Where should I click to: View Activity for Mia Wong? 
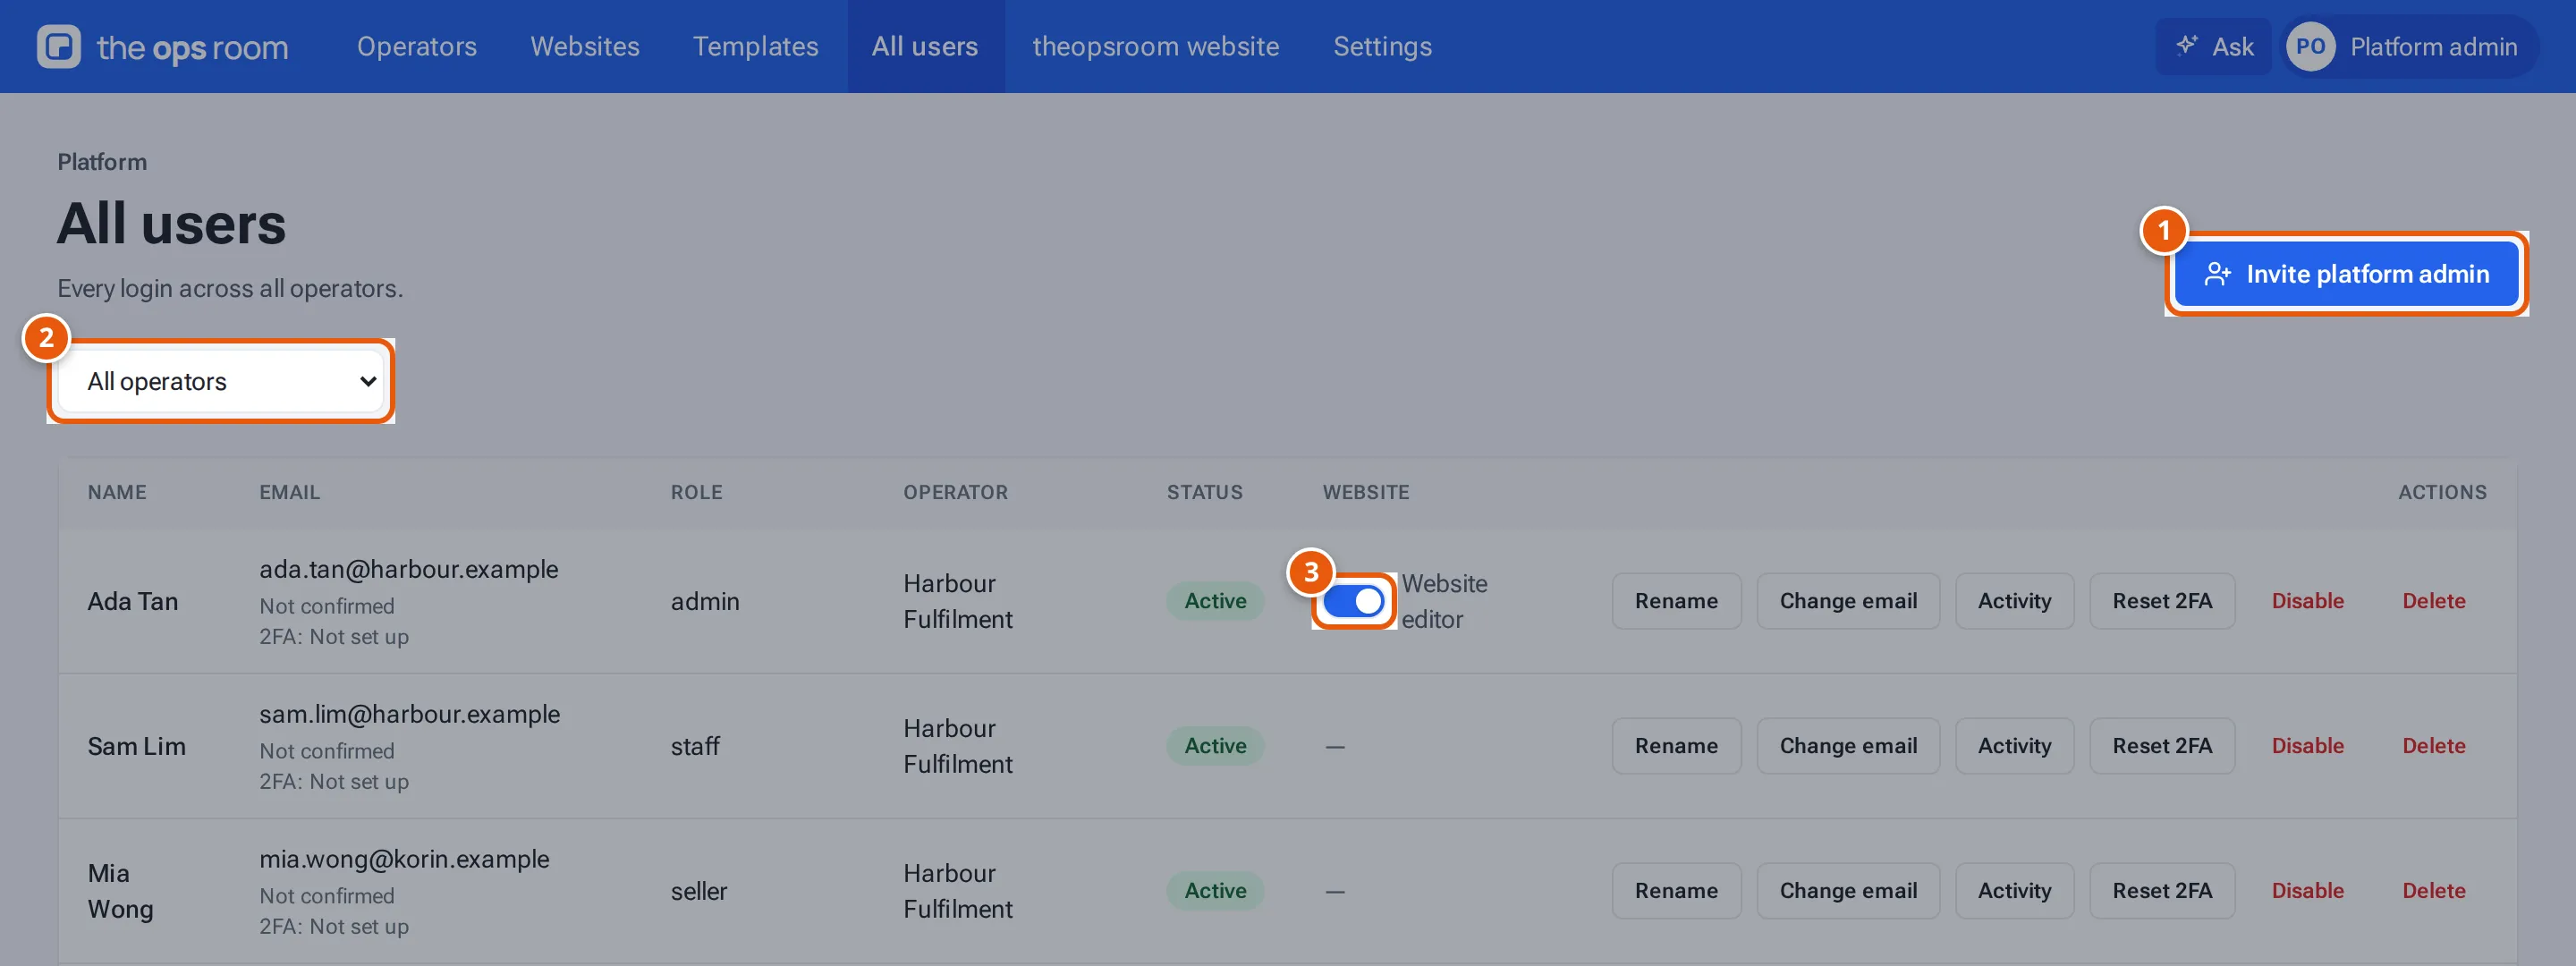tap(2014, 891)
